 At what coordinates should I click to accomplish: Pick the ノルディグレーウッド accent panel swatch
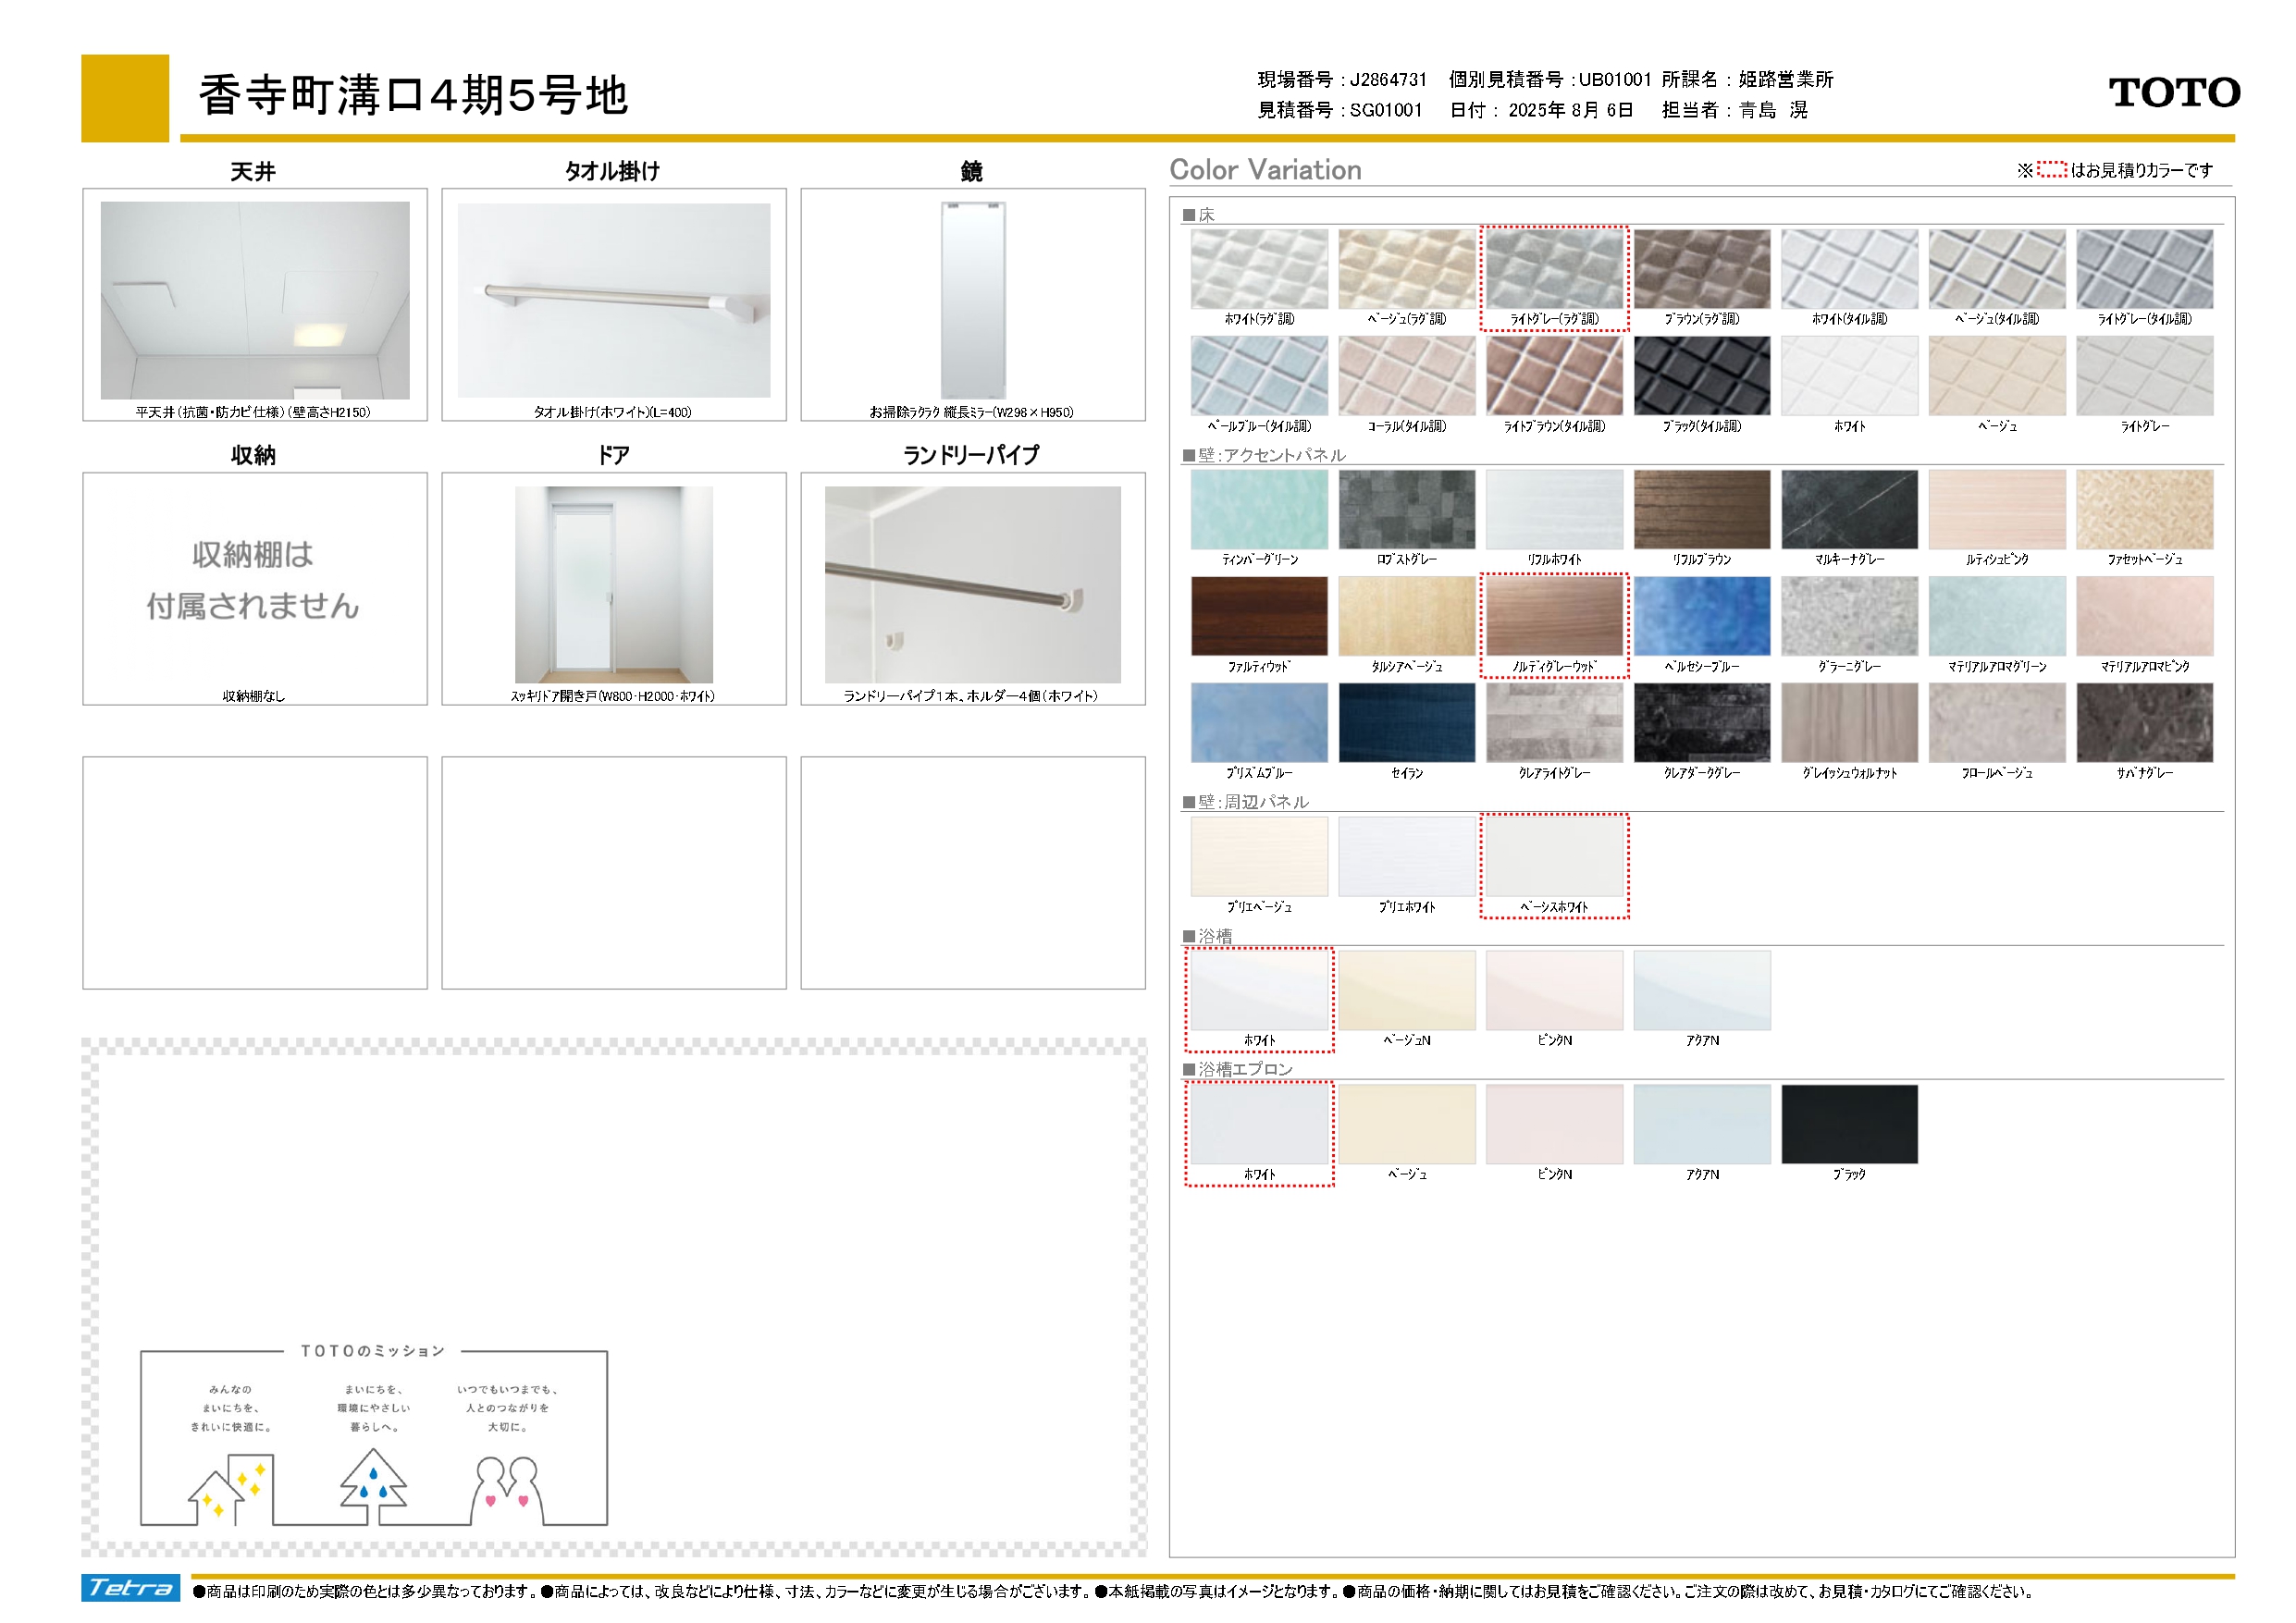coord(1554,616)
